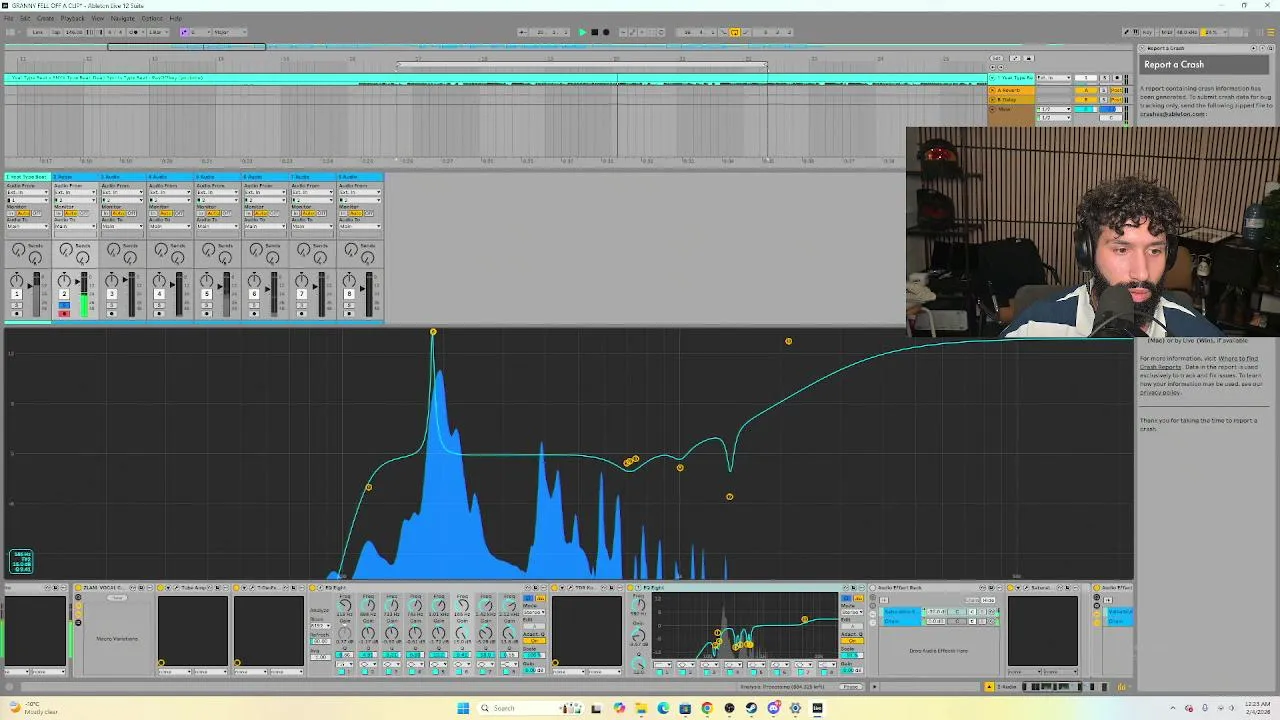Toggle Key Map Mode switch
The image size is (1280, 720).
tap(1147, 32)
